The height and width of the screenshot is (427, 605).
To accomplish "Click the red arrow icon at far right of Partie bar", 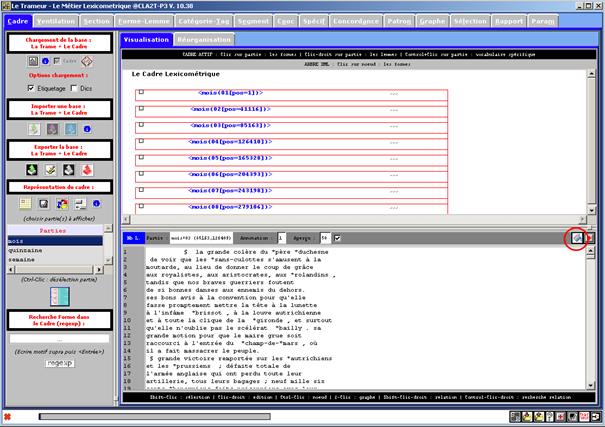I will point(590,238).
